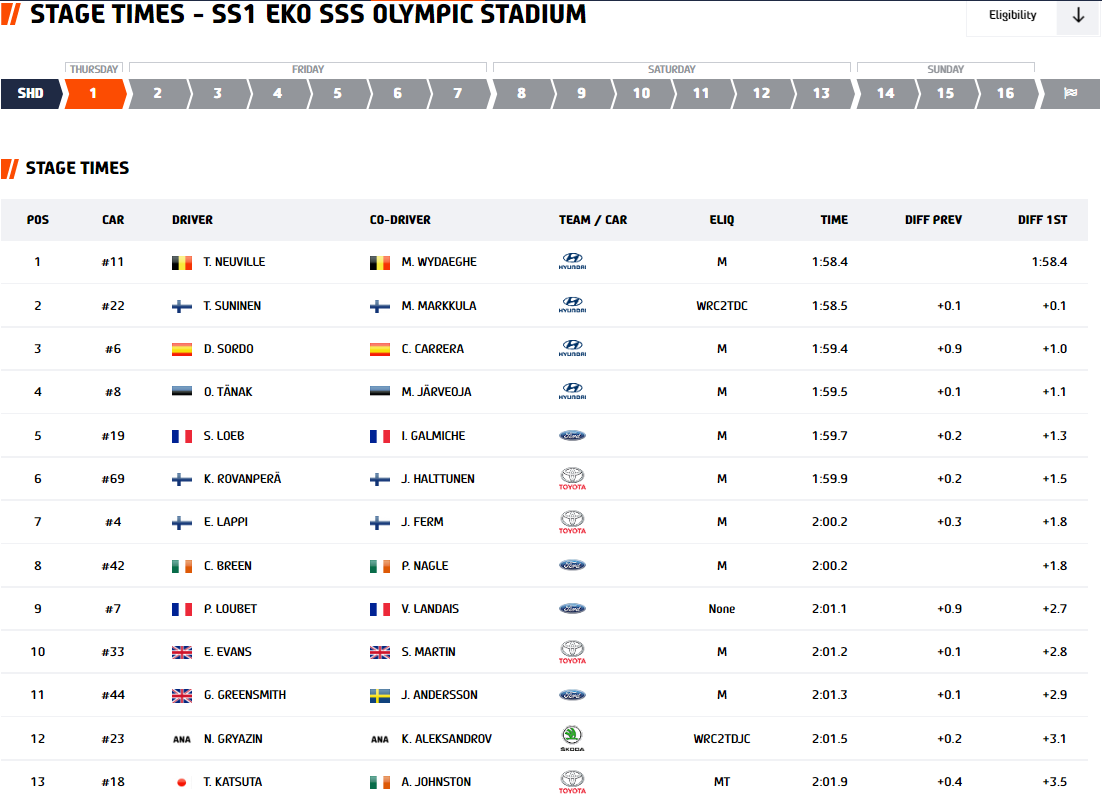1102x801 pixels.
Task: Go to stage 15 tab
Action: coord(946,93)
